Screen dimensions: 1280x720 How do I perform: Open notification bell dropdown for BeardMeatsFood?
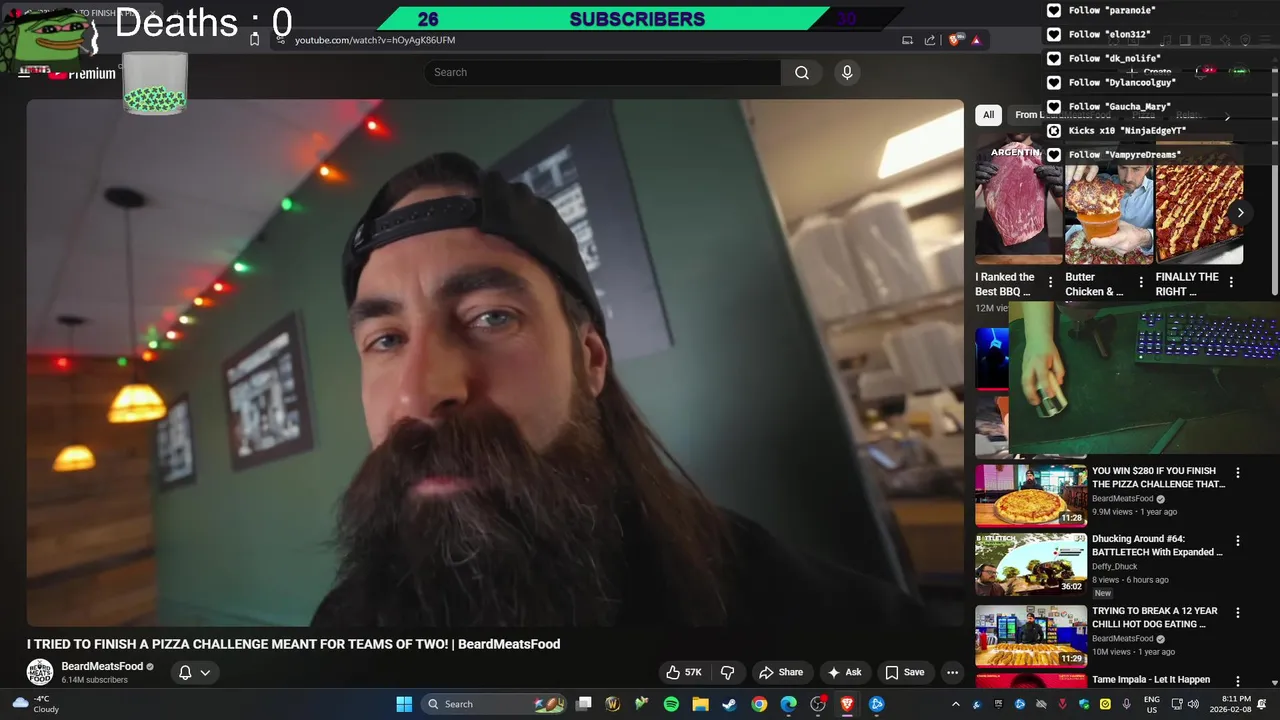[194, 672]
